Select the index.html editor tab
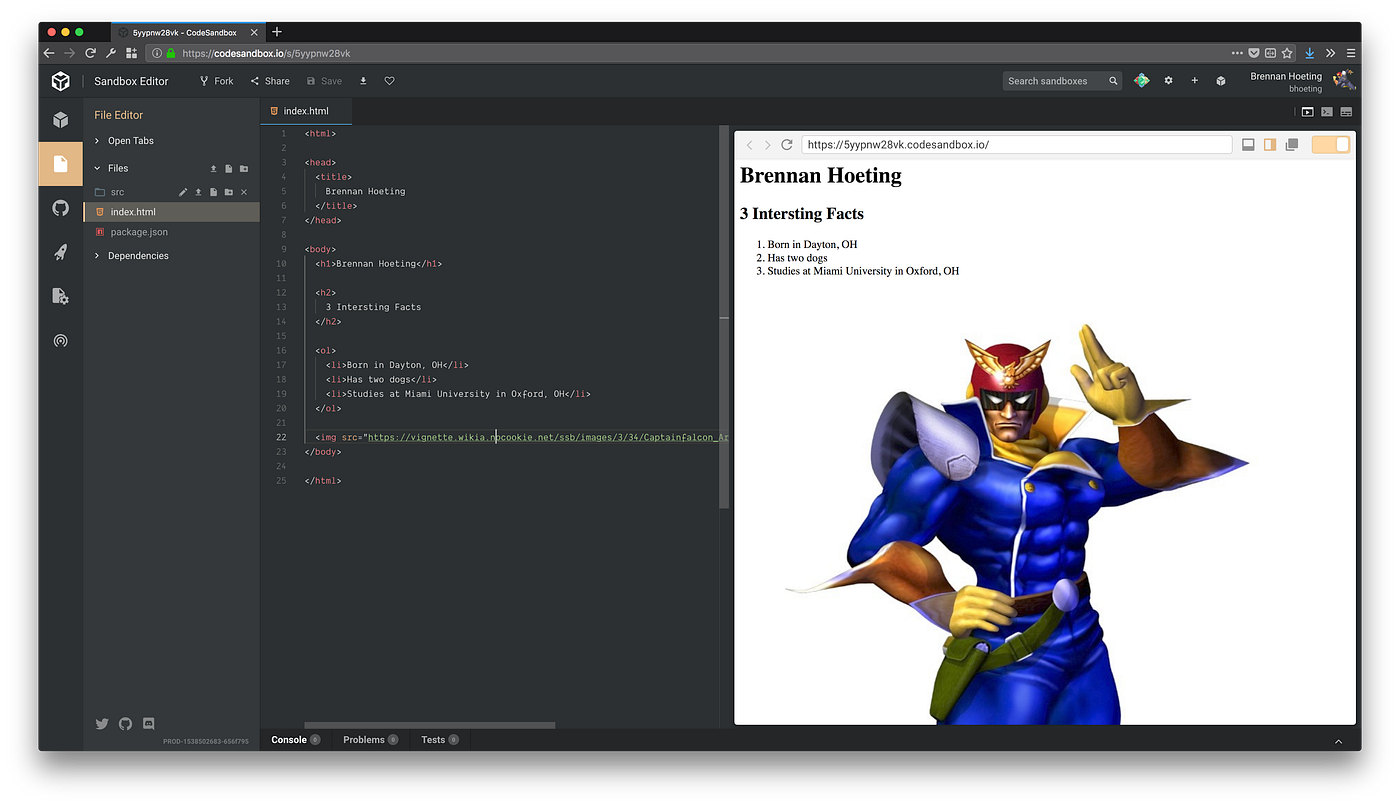Image resolution: width=1400 pixels, height=806 pixels. point(305,111)
